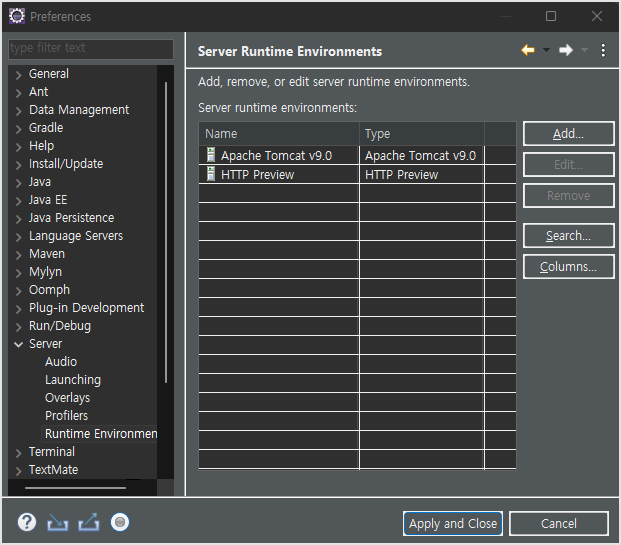621x545 pixels.
Task: Open Overlays under Server
Action: [x=67, y=398]
